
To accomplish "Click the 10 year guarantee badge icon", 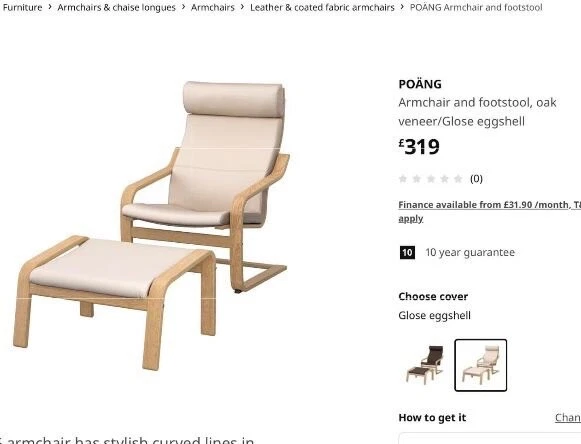I will pyautogui.click(x=407, y=252).
